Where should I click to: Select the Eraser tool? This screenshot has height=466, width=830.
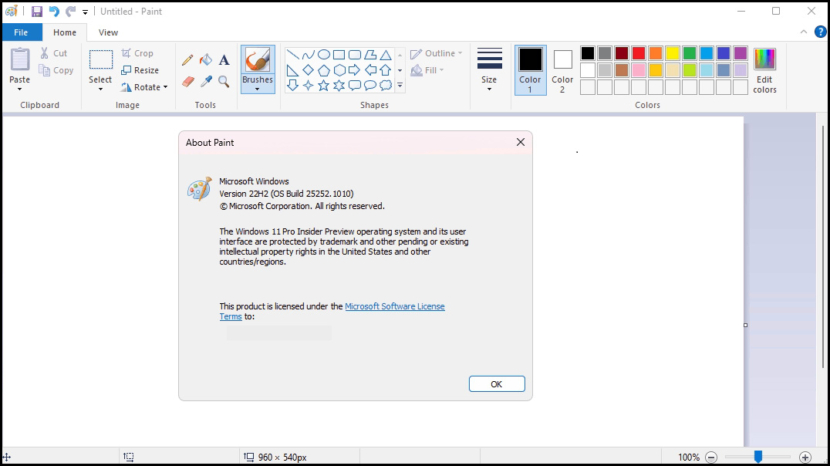187,81
